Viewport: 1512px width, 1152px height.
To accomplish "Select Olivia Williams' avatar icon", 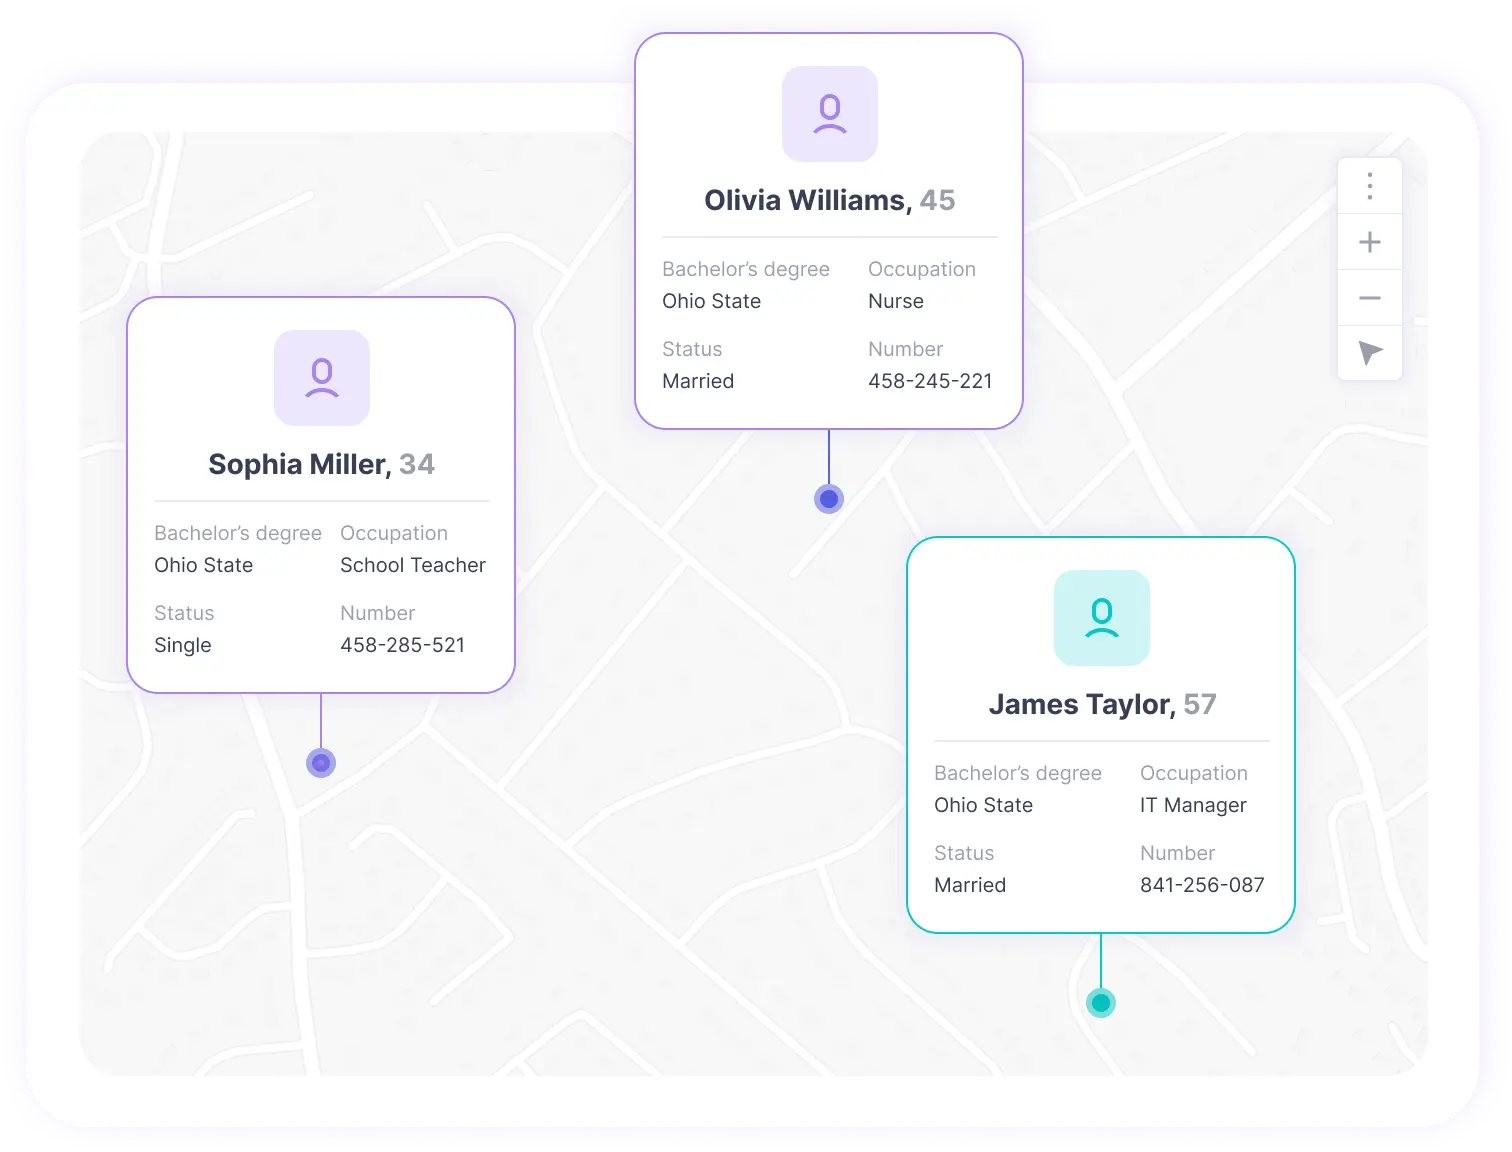I will [x=829, y=114].
